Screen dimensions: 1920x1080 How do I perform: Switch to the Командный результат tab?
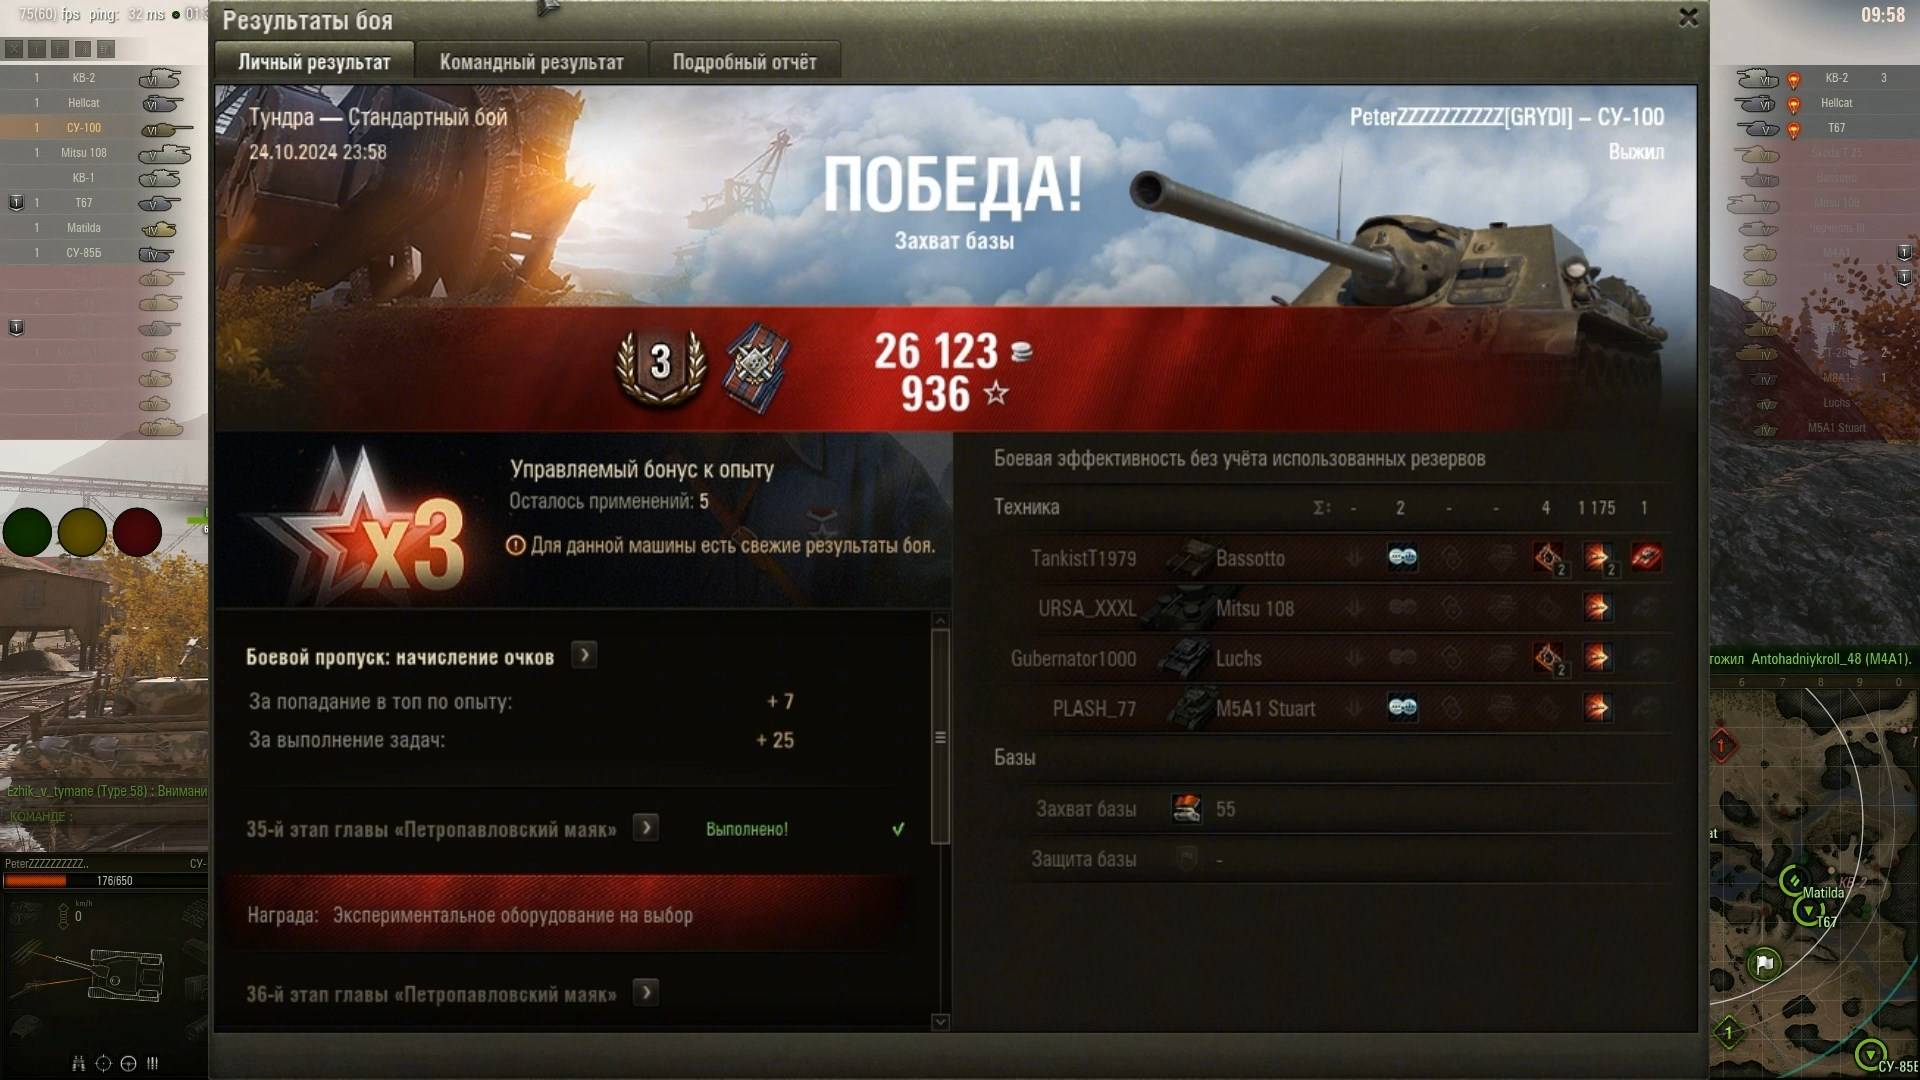pos(531,62)
